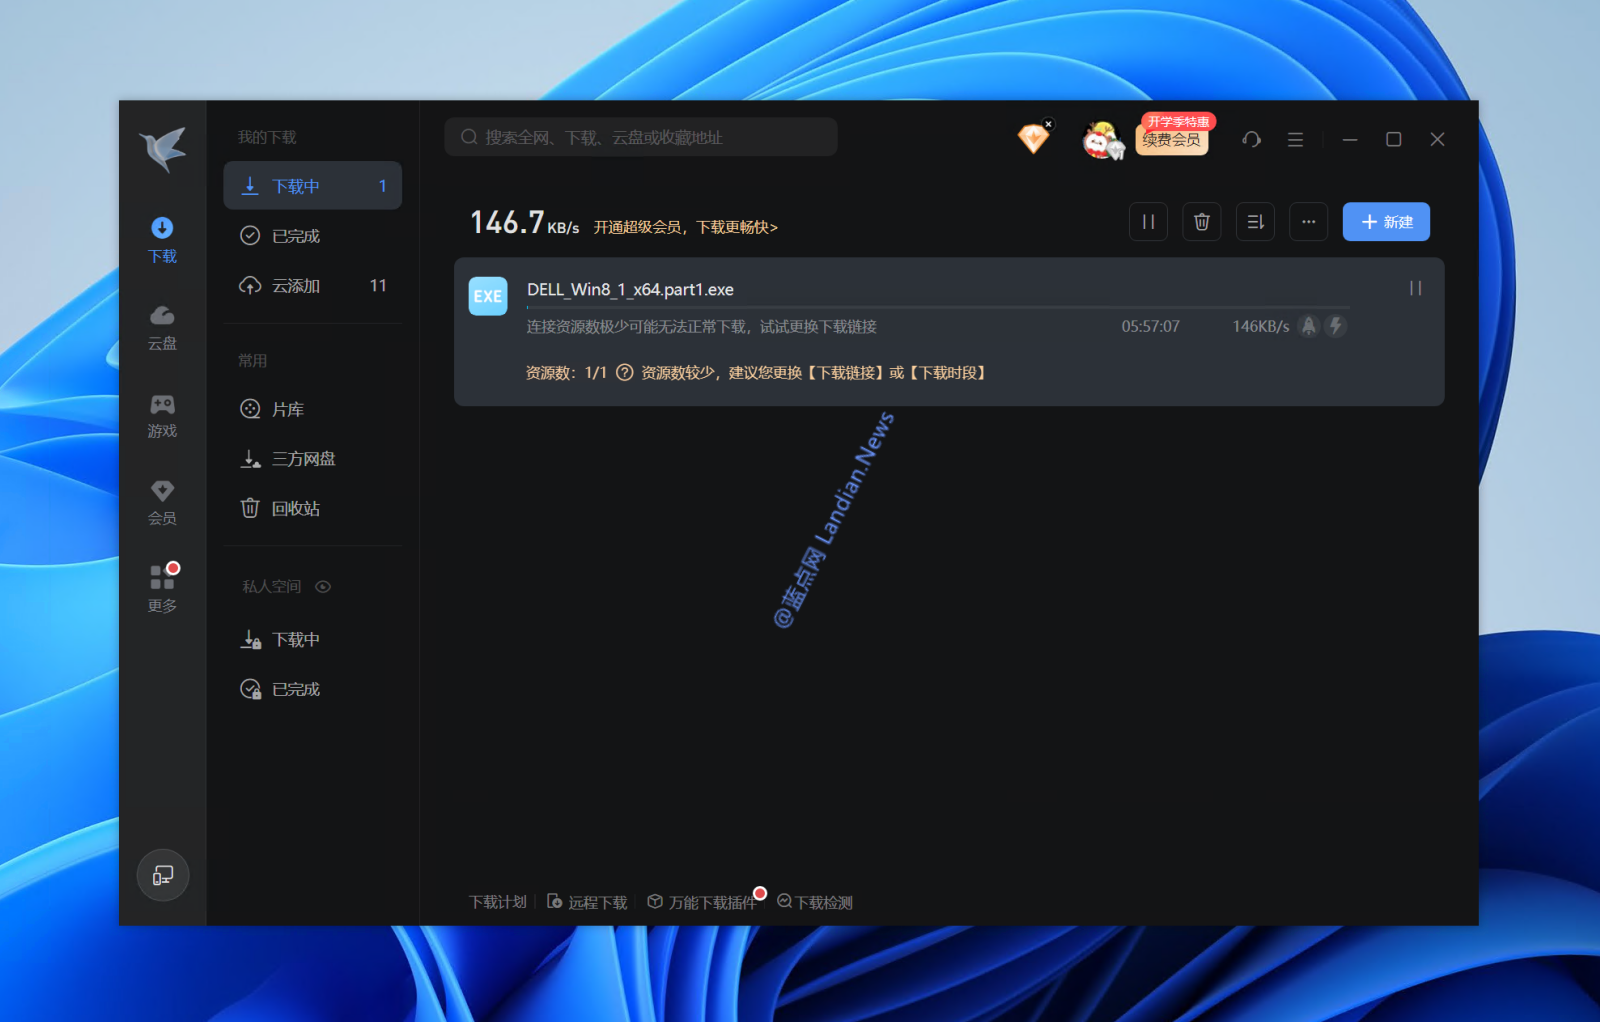Click 续费会员 renew membership button
1600x1022 pixels.
click(x=1172, y=141)
